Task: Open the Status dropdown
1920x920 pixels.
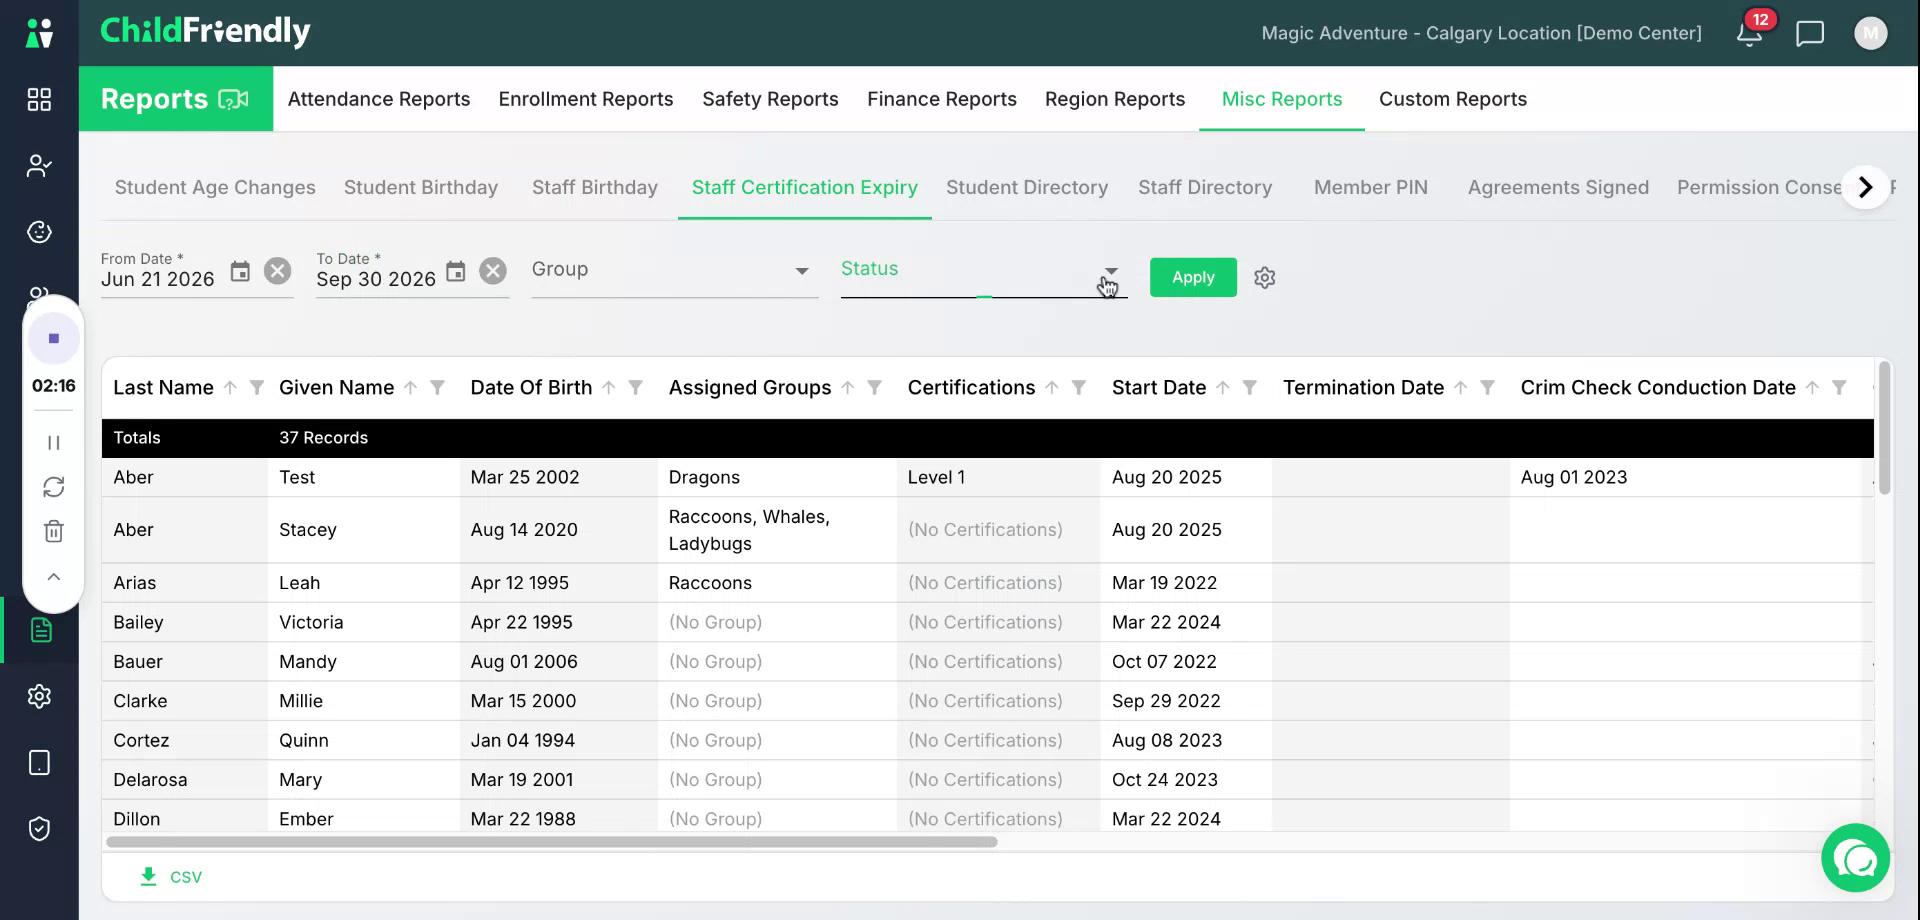Action: (984, 271)
